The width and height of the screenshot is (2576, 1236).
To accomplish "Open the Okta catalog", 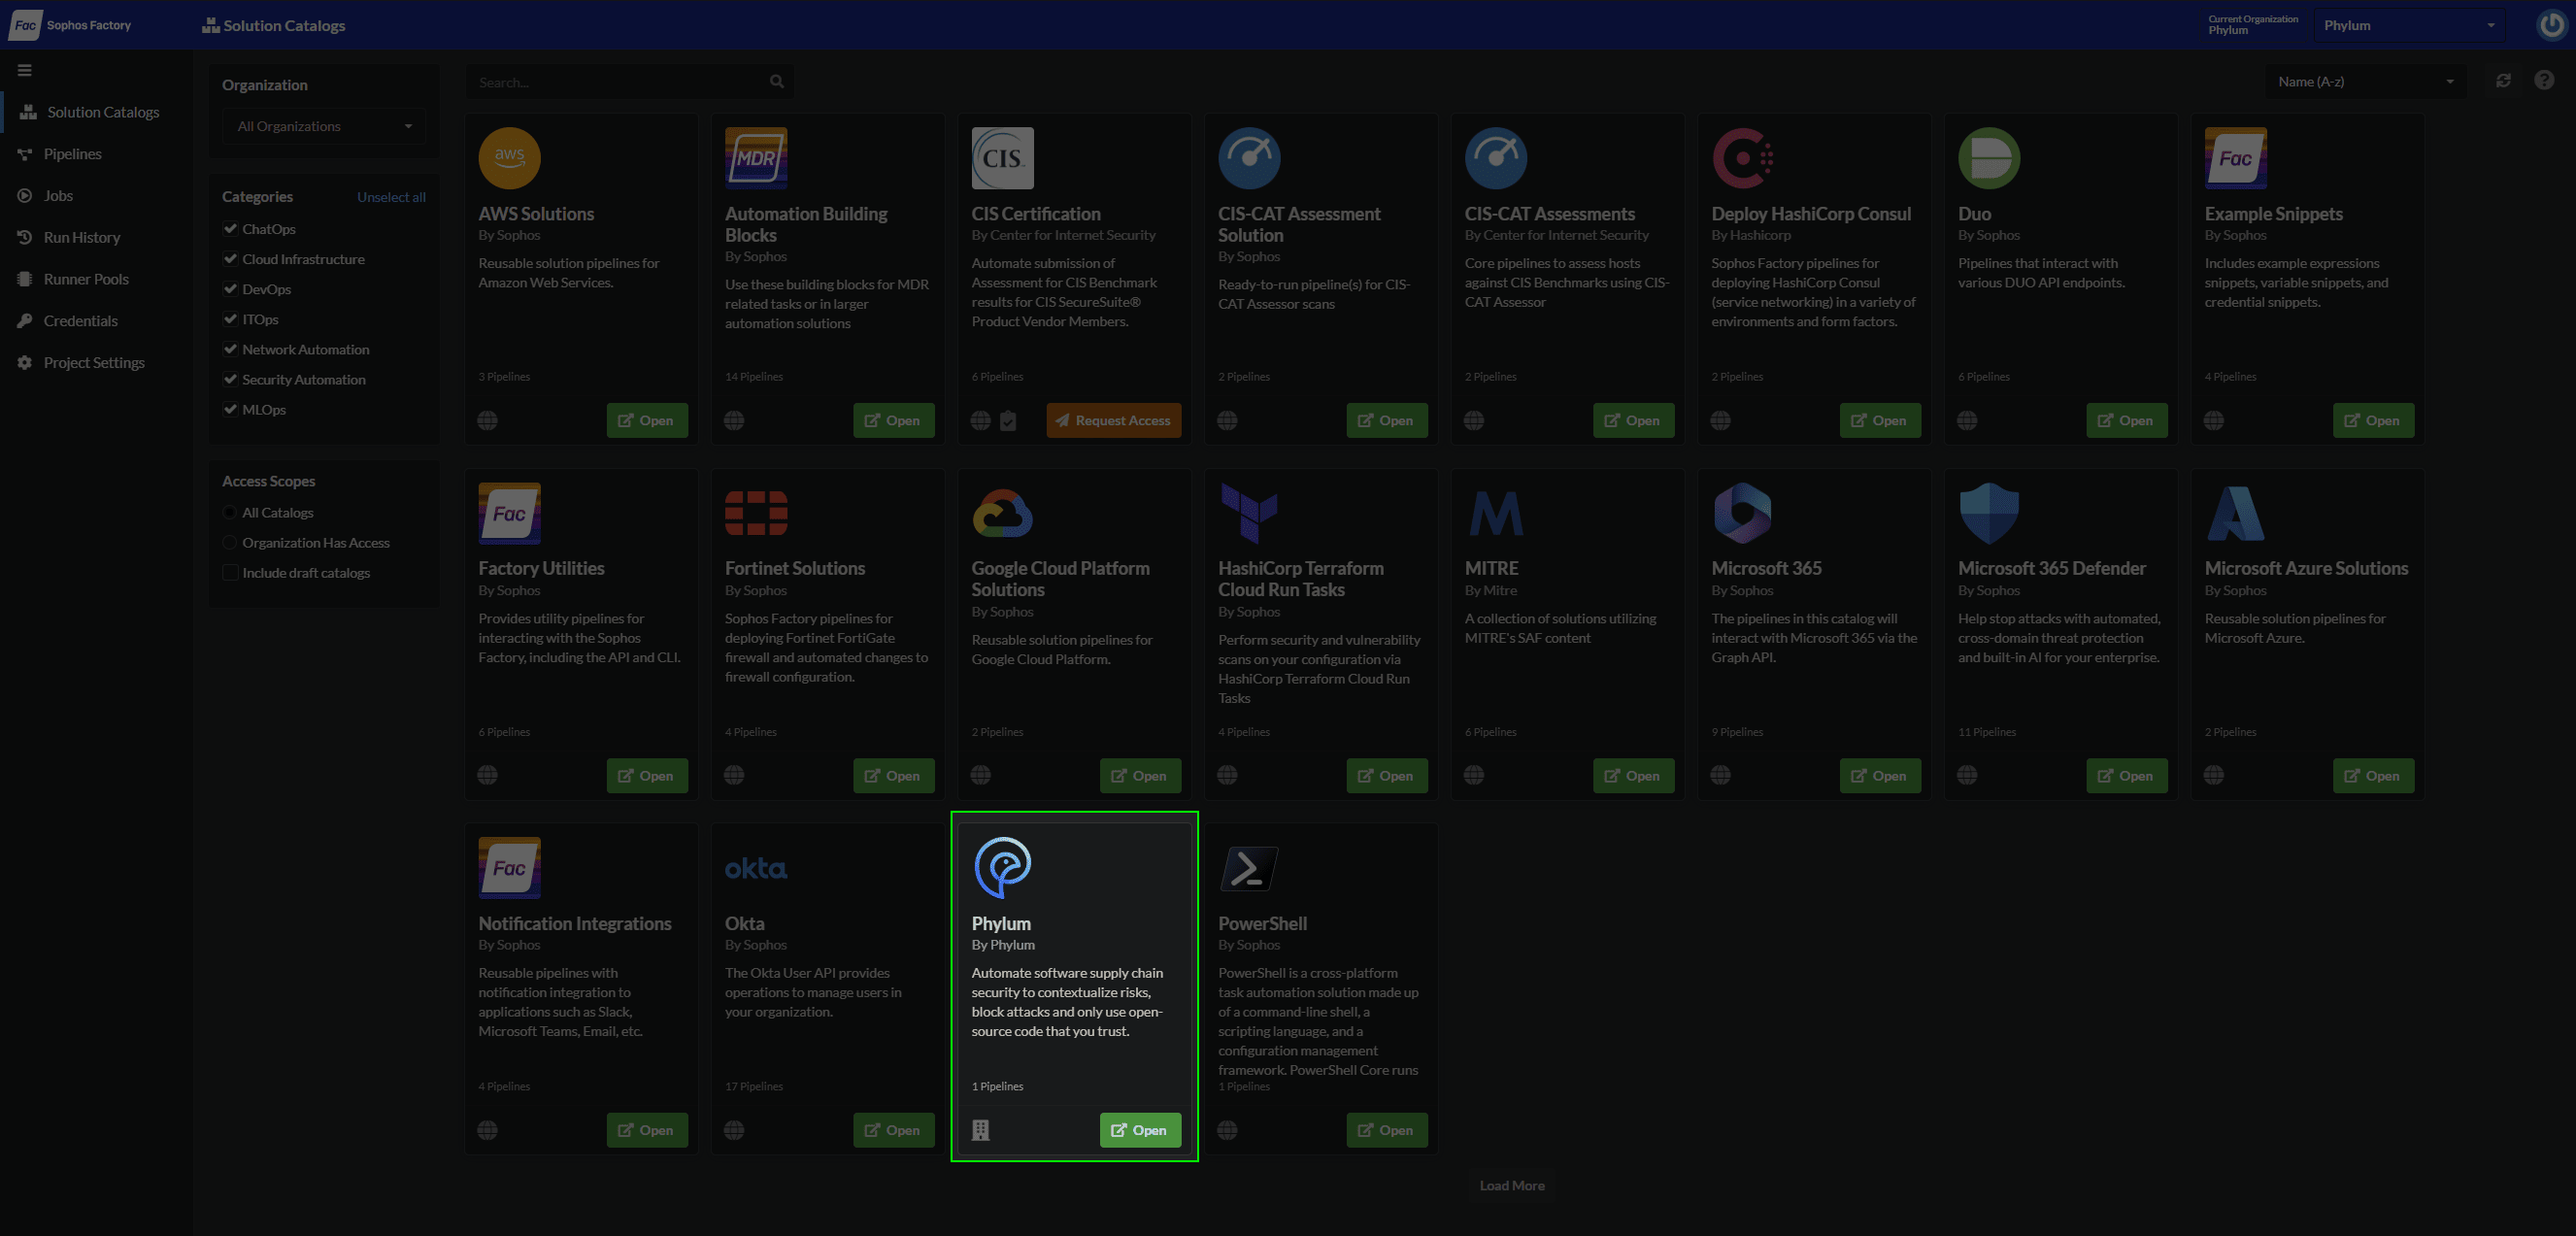I will point(893,1130).
